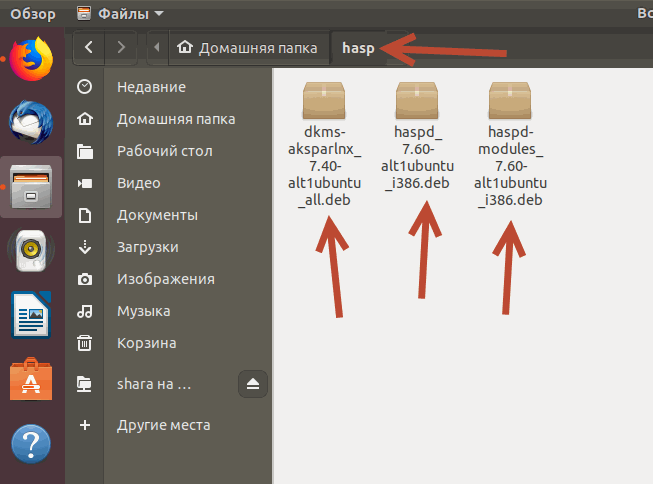Open Ubuntu Software center icon
653x484 pixels.
tap(32, 380)
